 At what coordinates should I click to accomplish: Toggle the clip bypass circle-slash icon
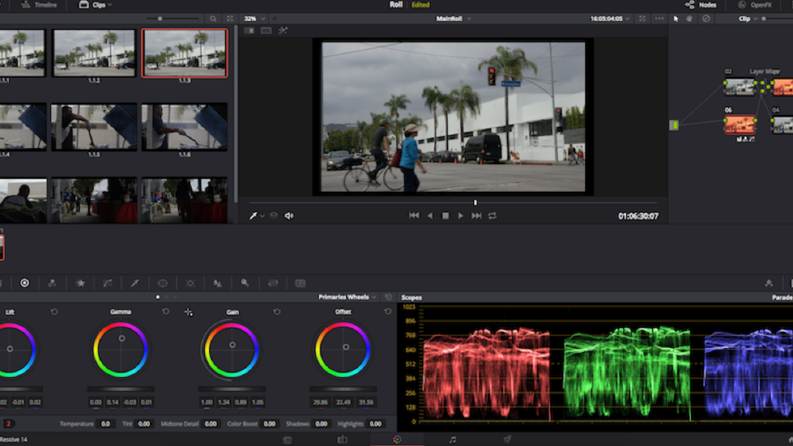706,19
